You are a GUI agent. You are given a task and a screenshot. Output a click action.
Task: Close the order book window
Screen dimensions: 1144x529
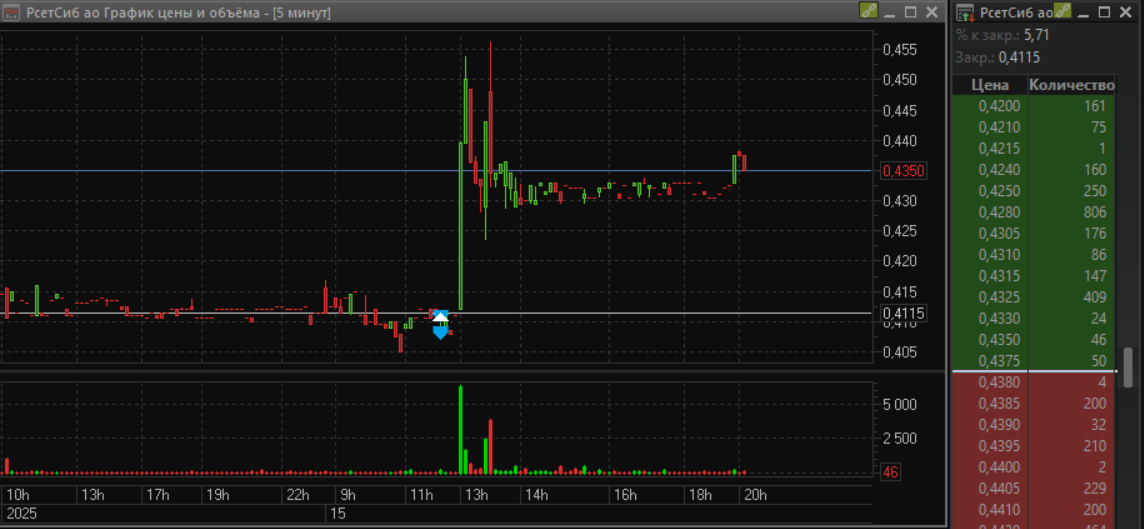[1126, 12]
